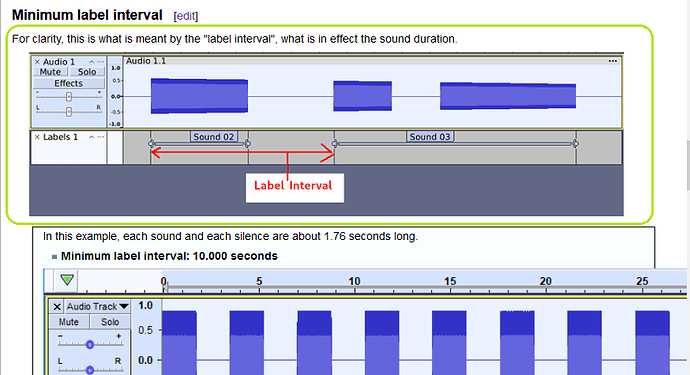Click the first waveform clip in Audio 1.1
The width and height of the screenshot is (690, 375).
coord(199,96)
